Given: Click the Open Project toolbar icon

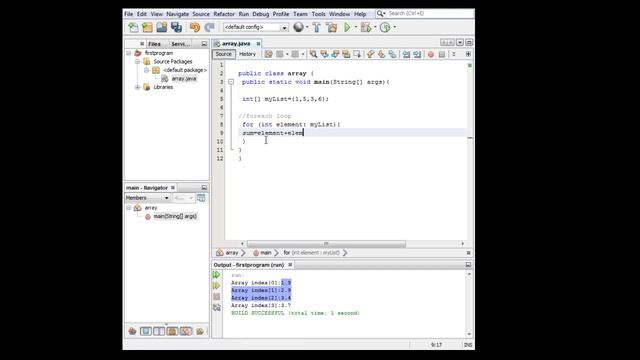Looking at the screenshot, I should tap(162, 27).
